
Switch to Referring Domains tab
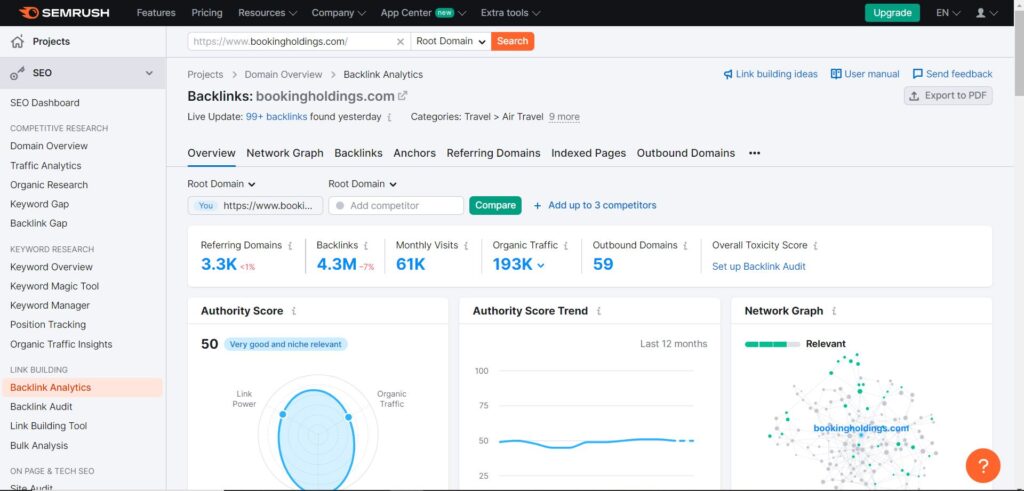point(494,153)
